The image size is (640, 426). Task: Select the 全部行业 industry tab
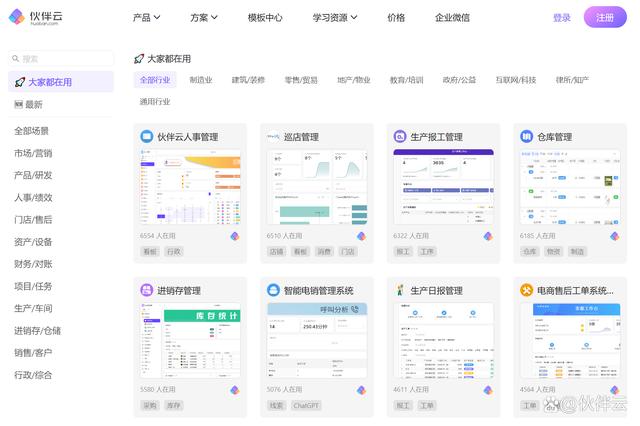point(155,80)
